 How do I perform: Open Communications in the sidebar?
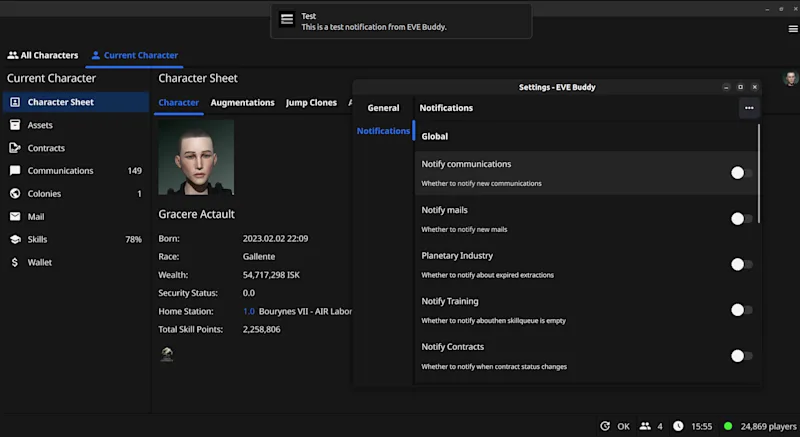pos(76,170)
